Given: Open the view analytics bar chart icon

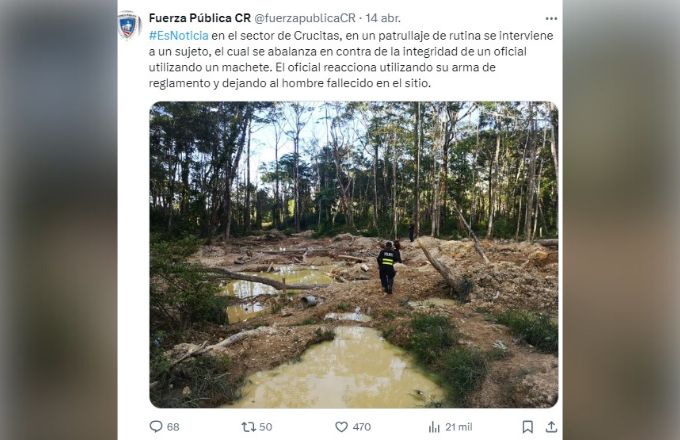Looking at the screenshot, I should (434, 426).
